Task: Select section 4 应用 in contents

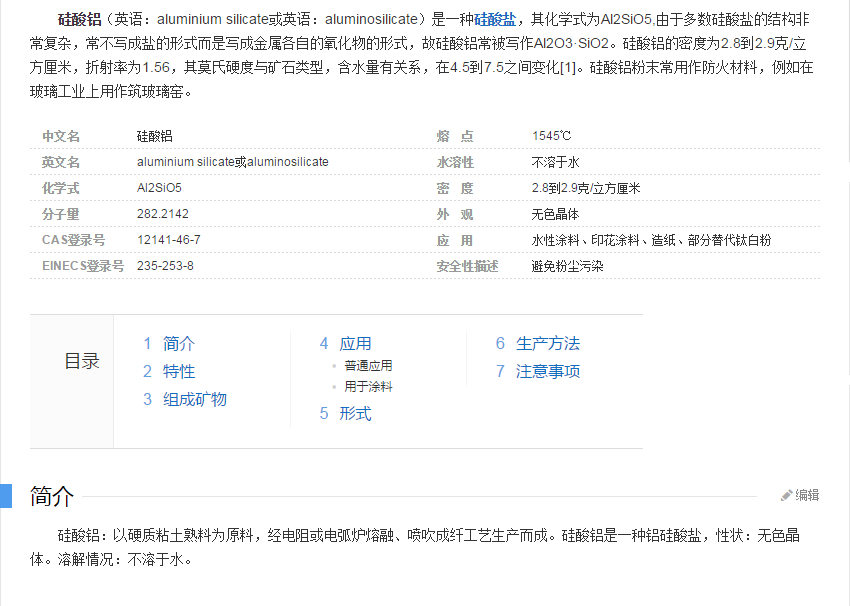Action: [x=355, y=343]
